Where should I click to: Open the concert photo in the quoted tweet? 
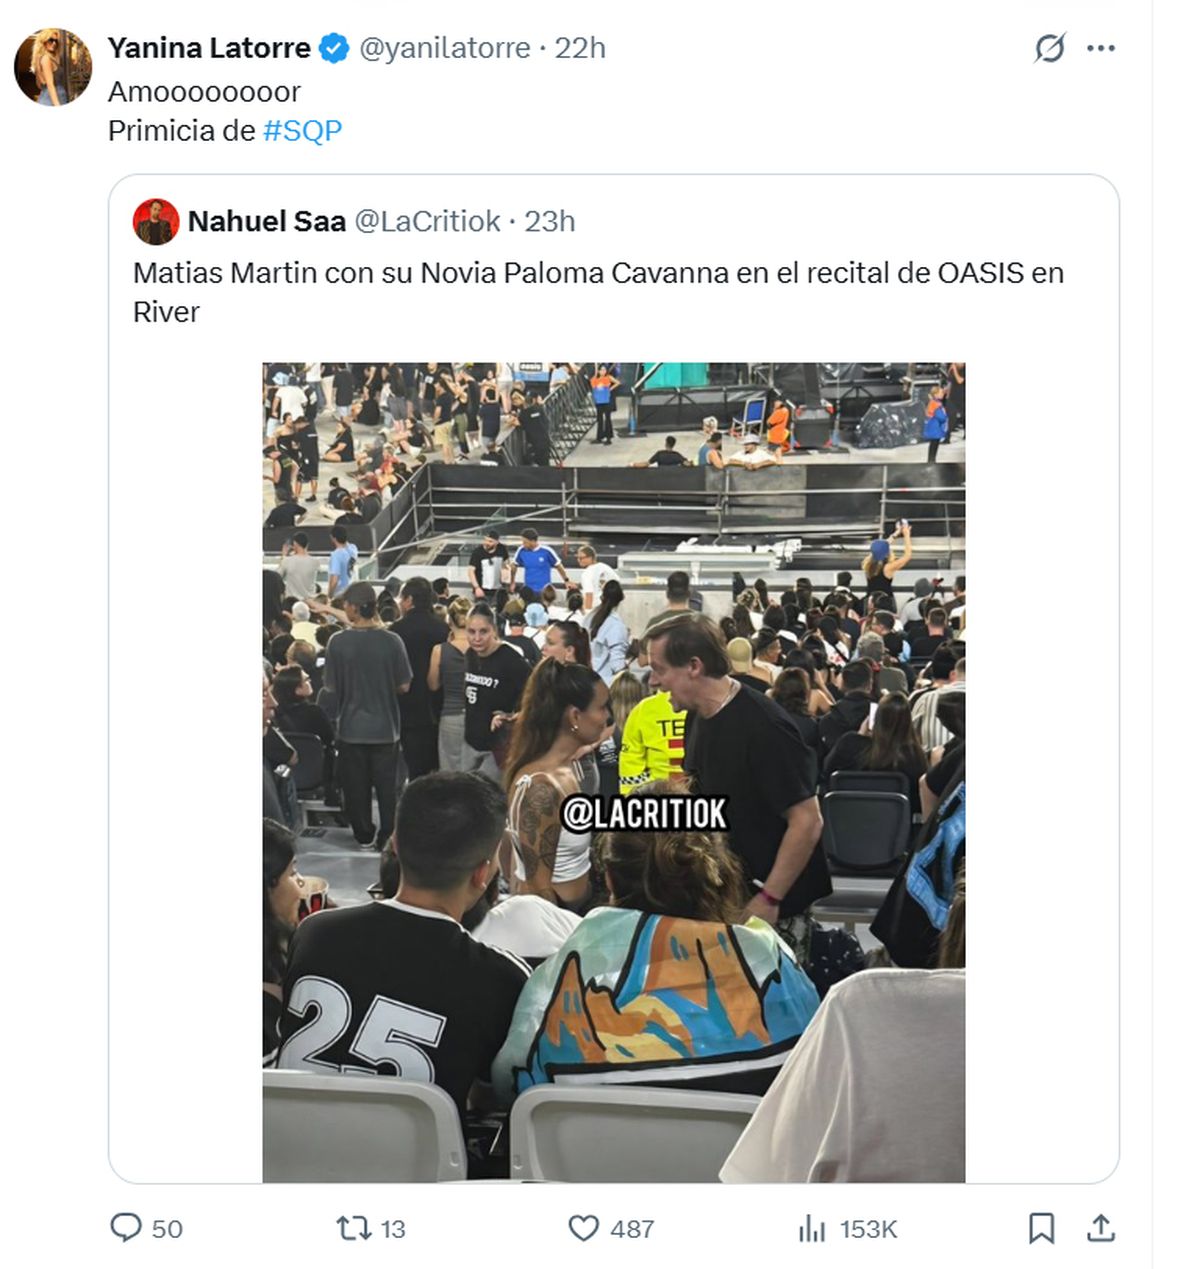tap(613, 772)
